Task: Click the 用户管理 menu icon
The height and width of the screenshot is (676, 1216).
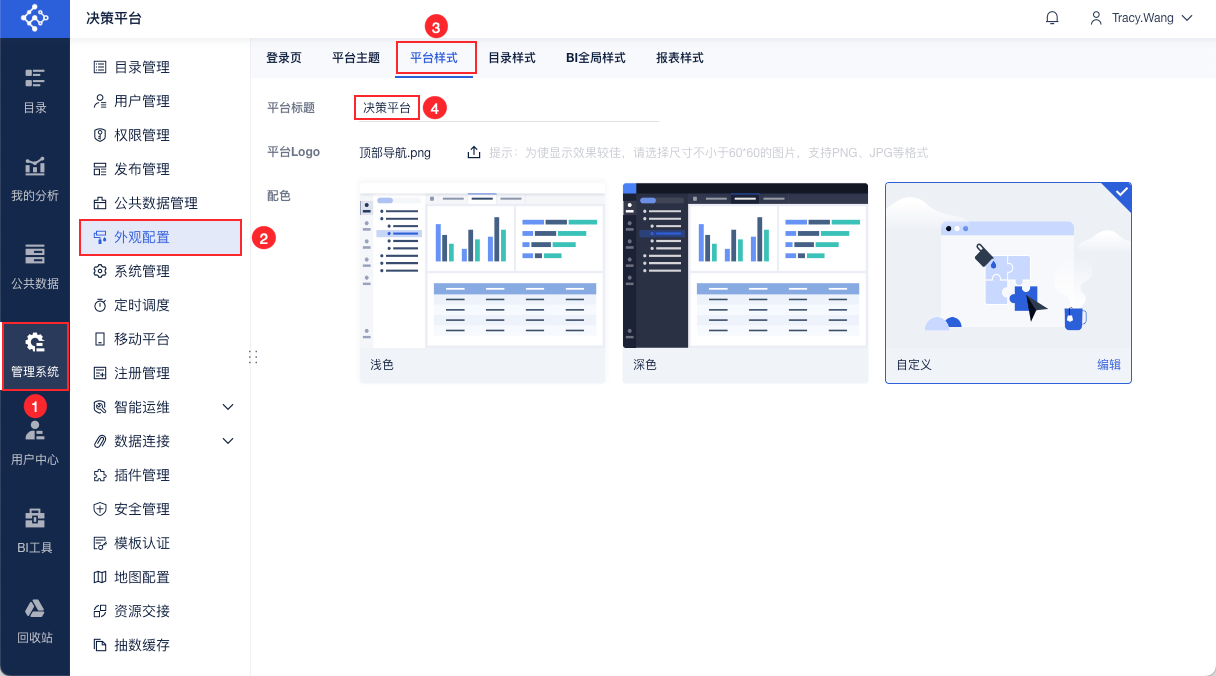Action: (x=99, y=101)
